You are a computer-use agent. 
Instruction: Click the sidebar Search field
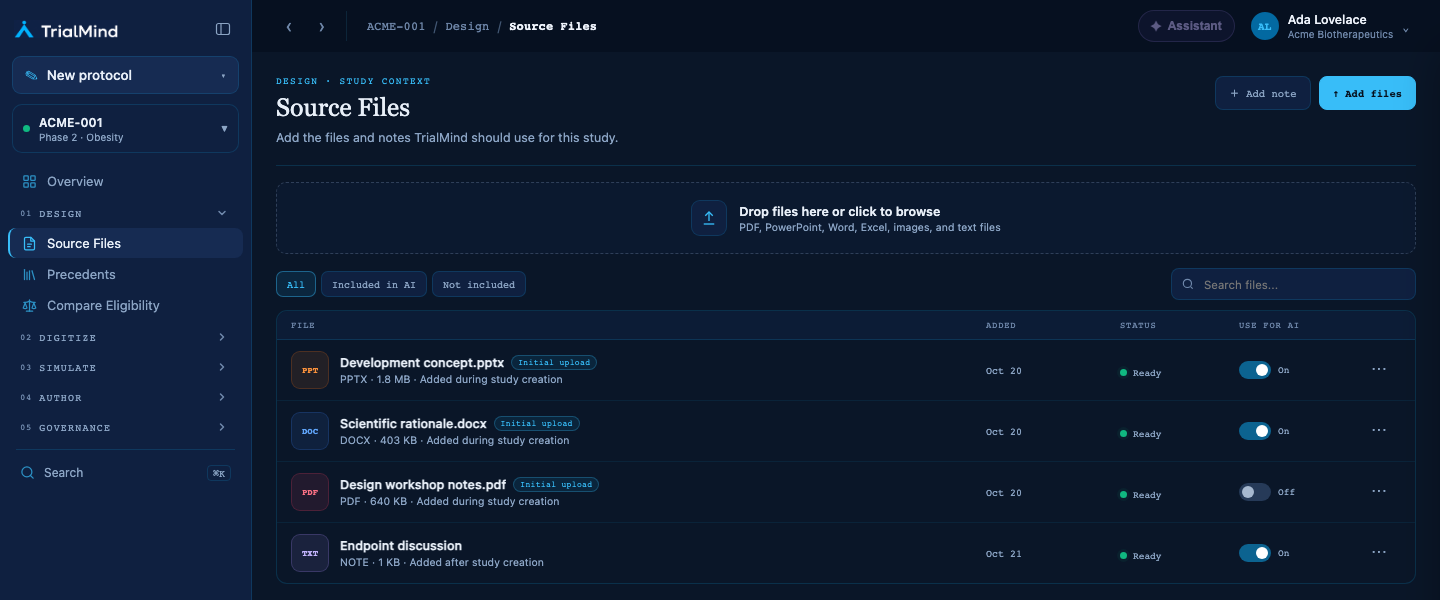125,473
